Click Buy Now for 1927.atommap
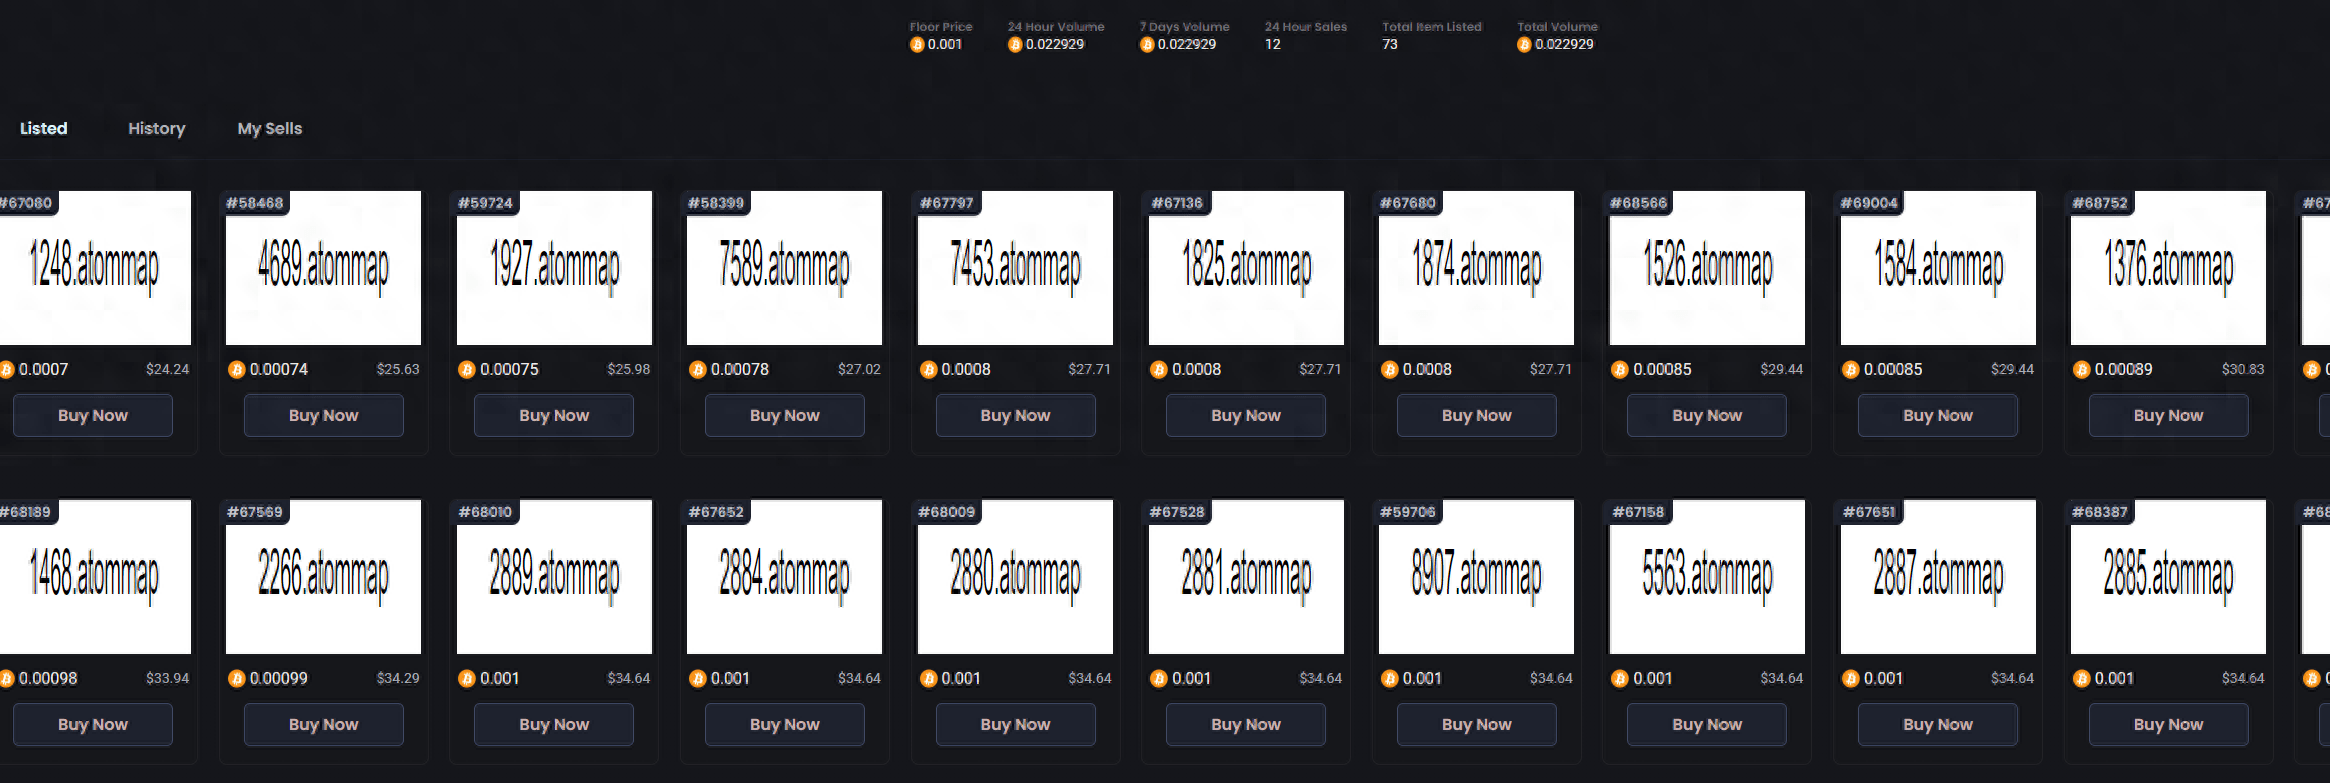This screenshot has width=2330, height=783. coord(554,415)
